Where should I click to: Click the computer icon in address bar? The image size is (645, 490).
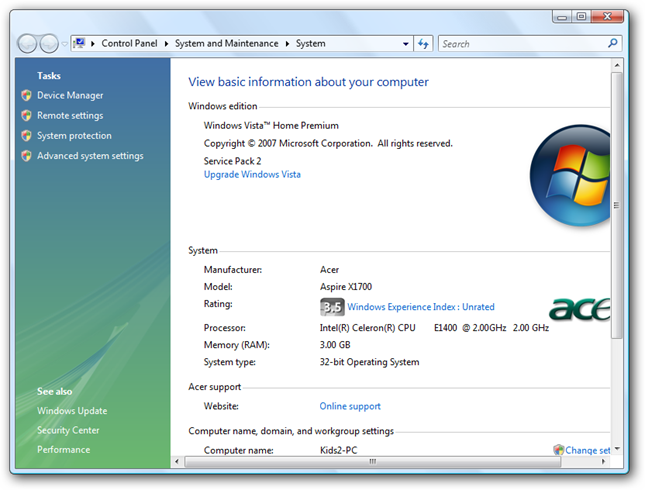tap(79, 43)
